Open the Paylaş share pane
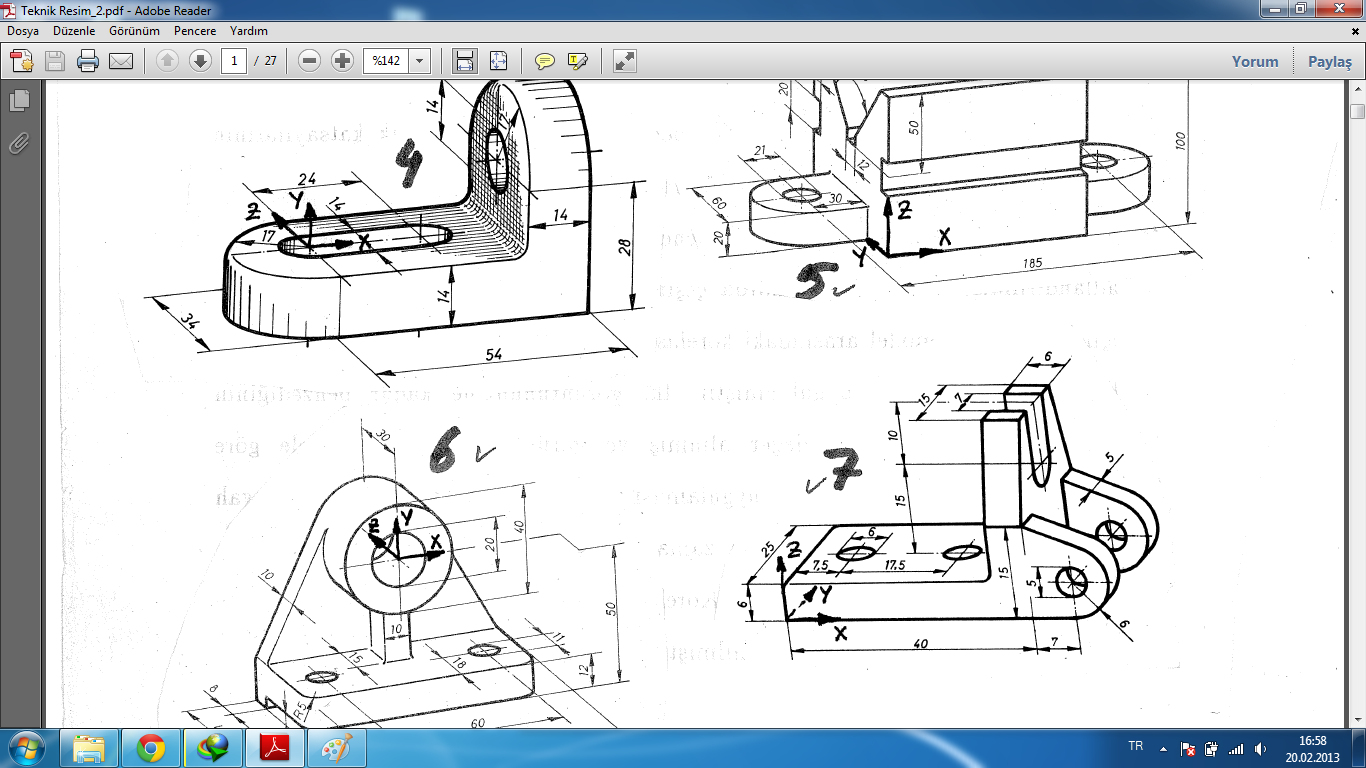The width and height of the screenshot is (1366, 768). point(1330,61)
